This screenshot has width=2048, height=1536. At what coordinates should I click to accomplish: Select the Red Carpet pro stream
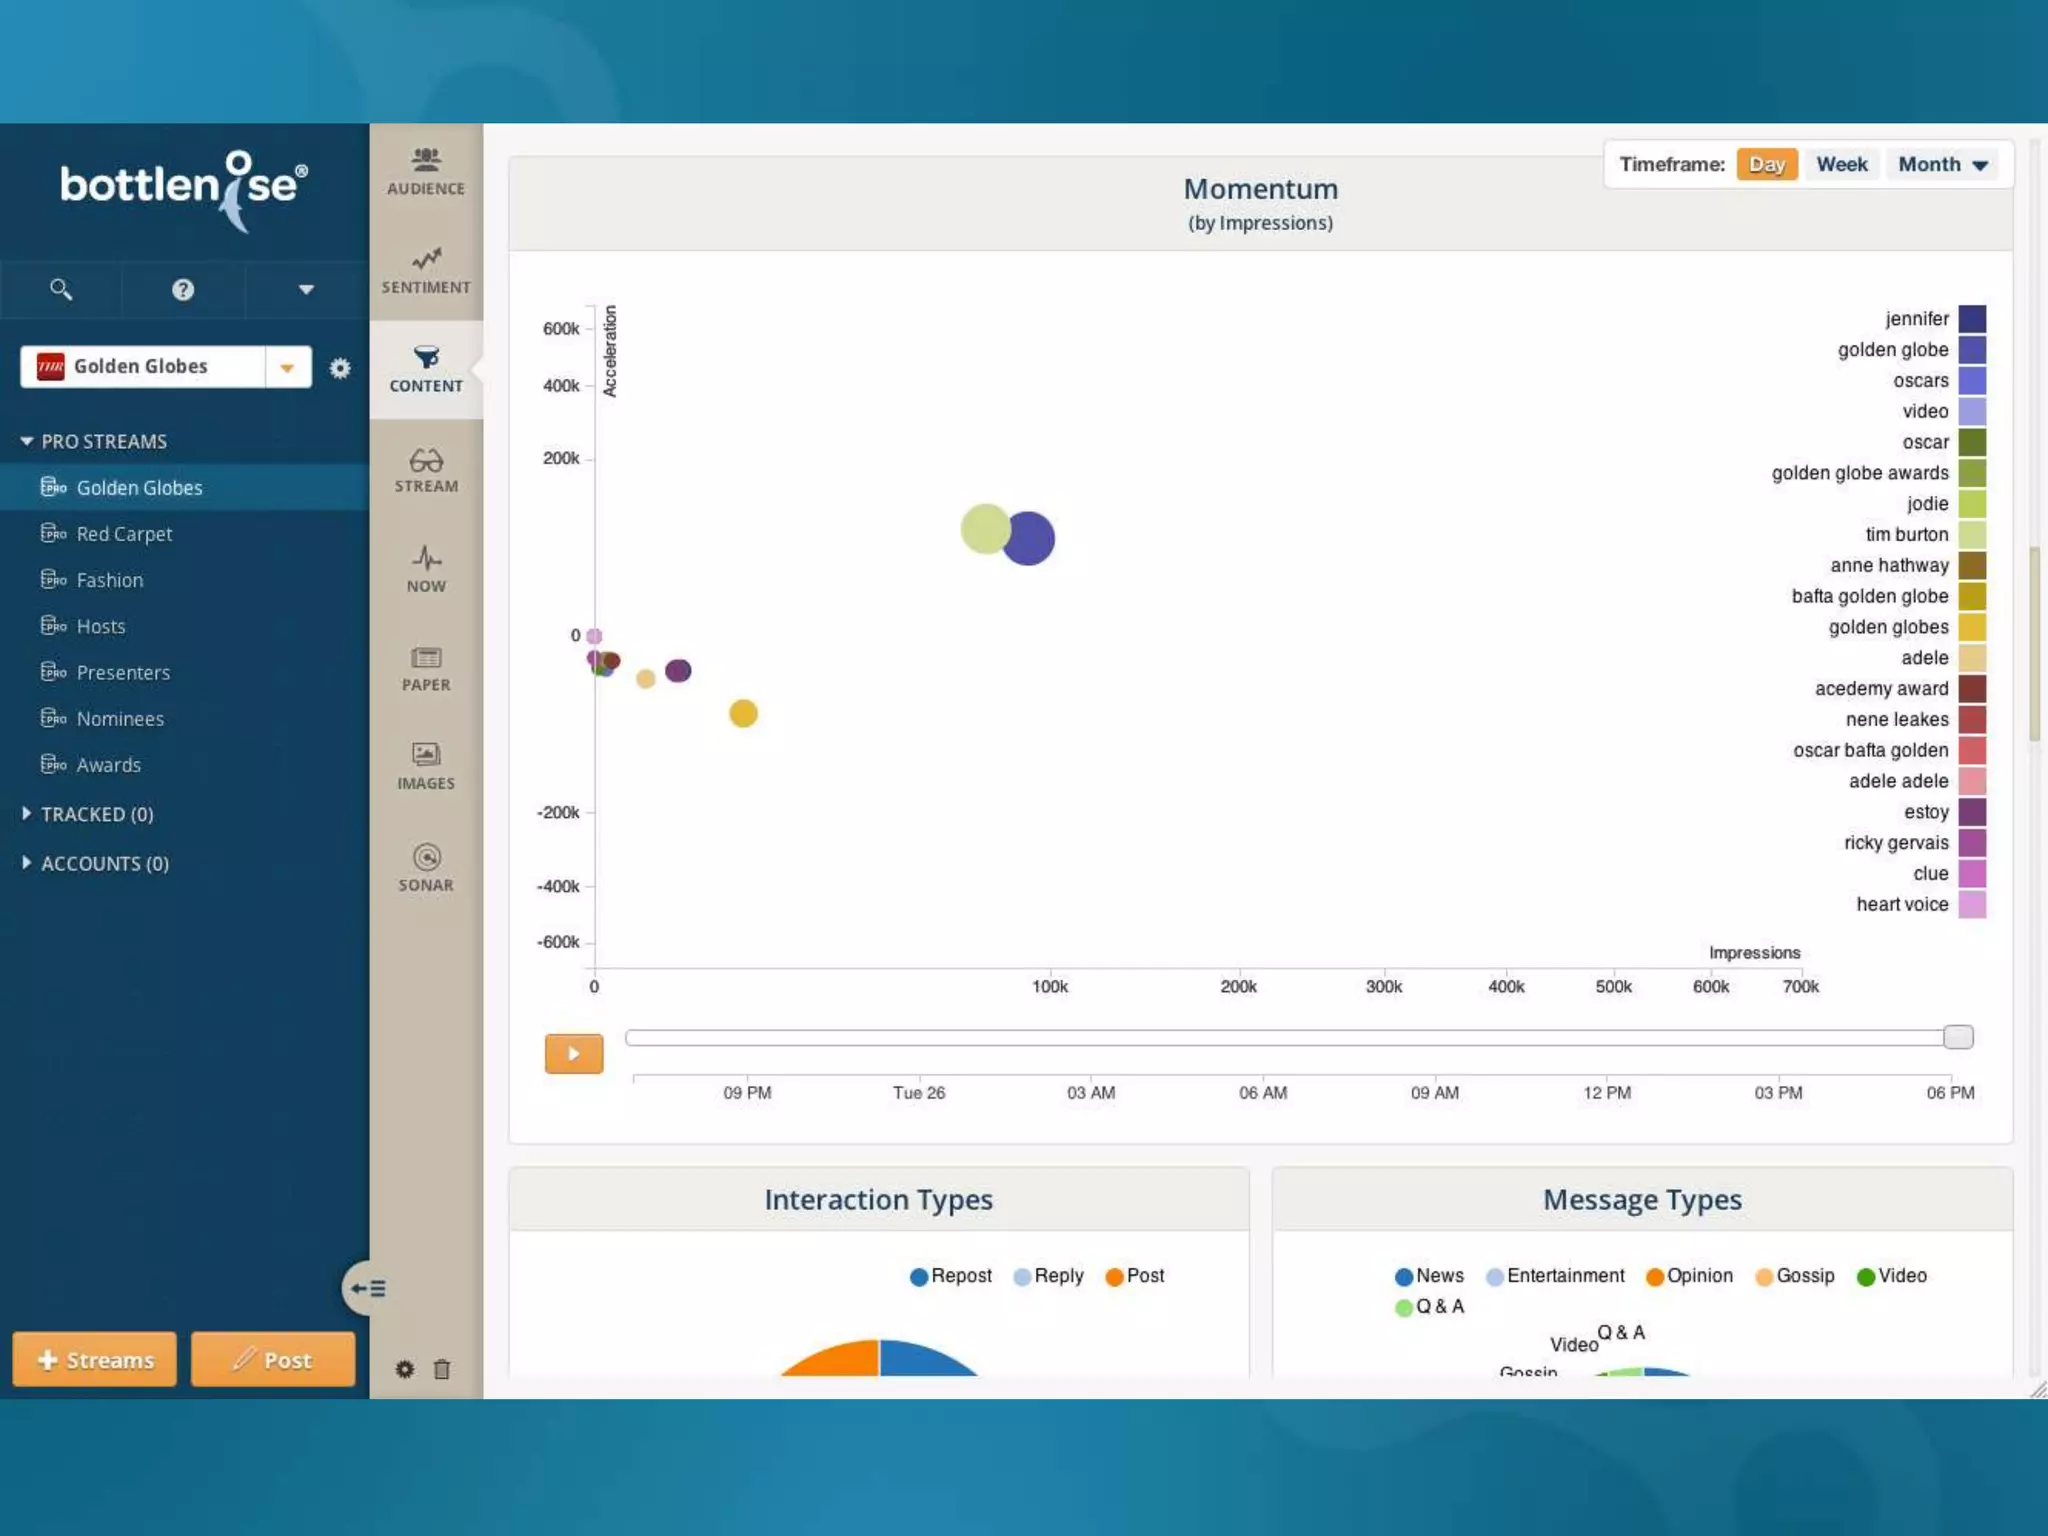[124, 534]
